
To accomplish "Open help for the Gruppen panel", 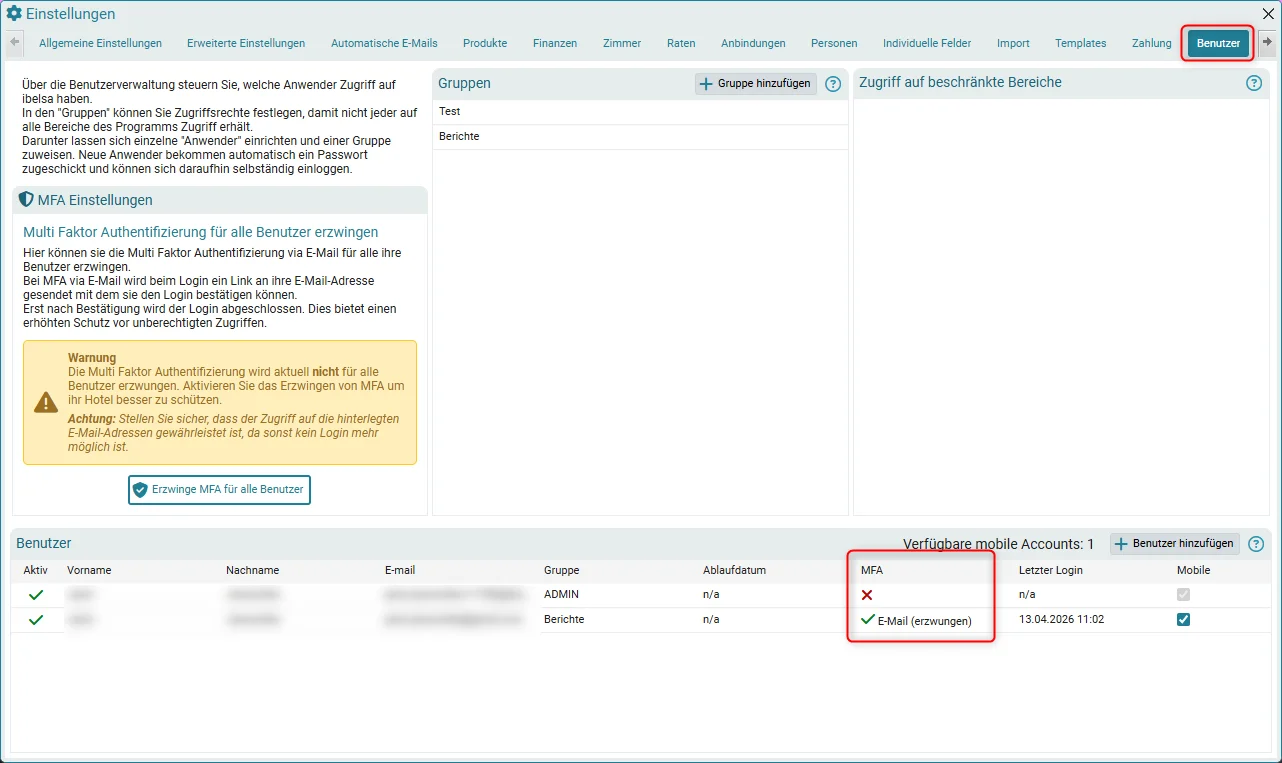I will point(833,84).
